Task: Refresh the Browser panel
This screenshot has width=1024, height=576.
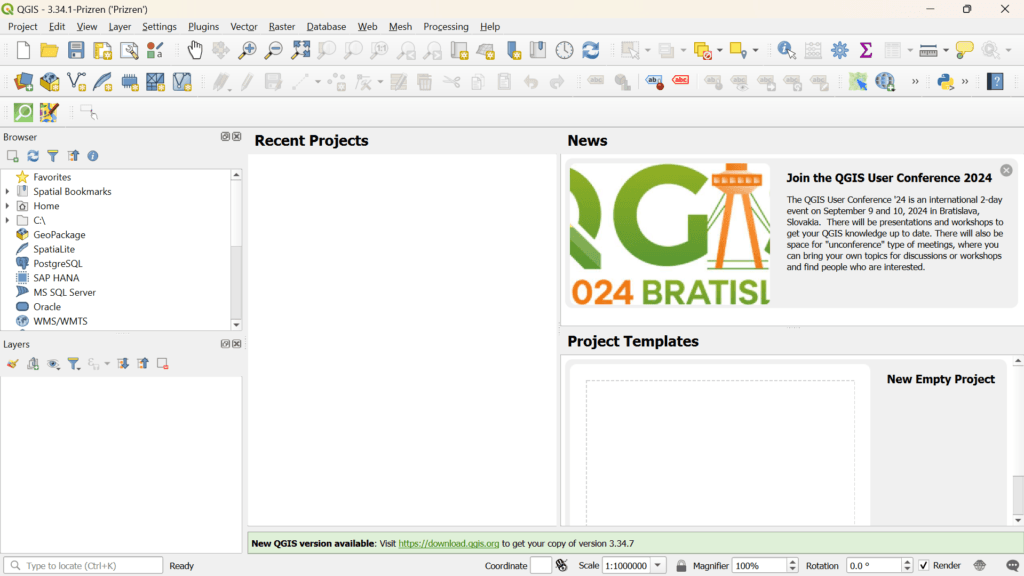Action: (x=33, y=156)
